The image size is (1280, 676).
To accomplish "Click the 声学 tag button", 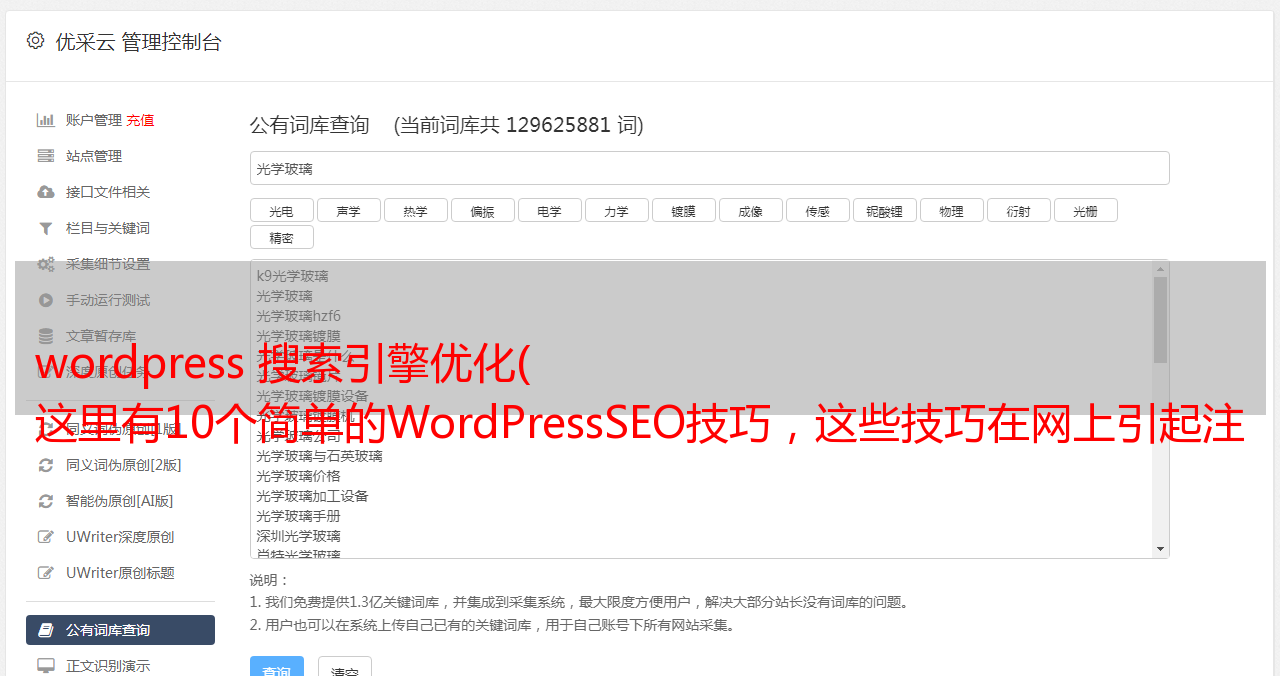I will coord(349,211).
